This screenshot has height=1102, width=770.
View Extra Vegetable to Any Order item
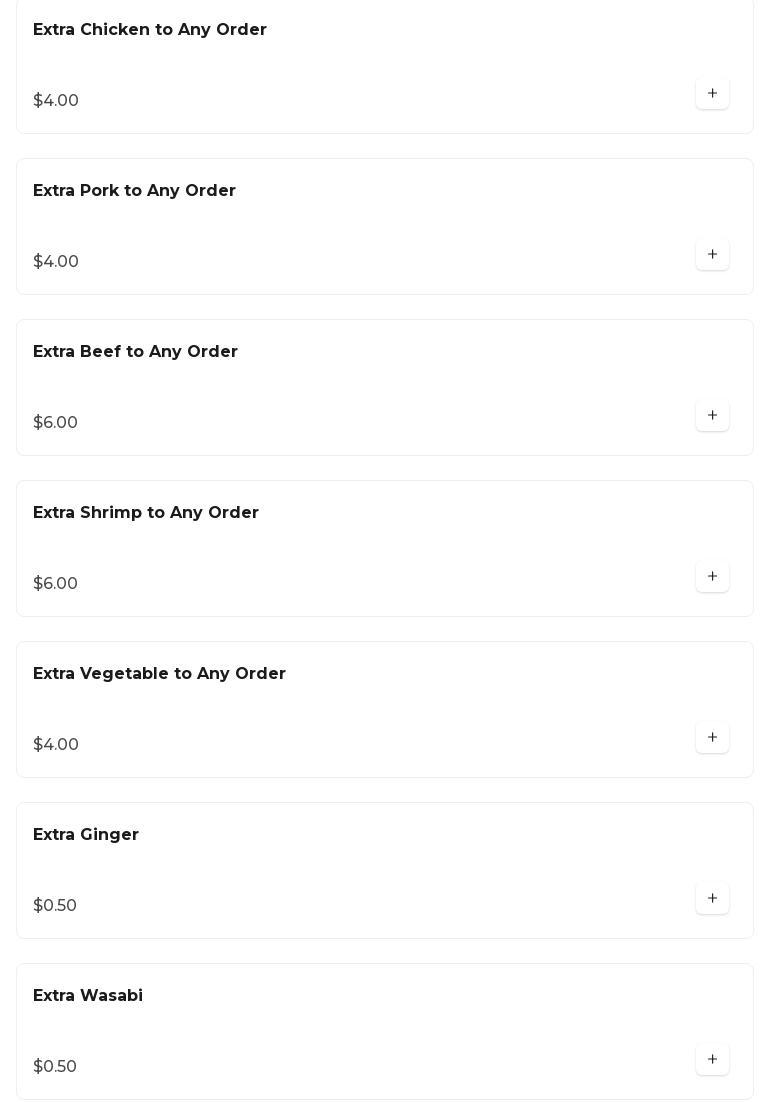(159, 674)
